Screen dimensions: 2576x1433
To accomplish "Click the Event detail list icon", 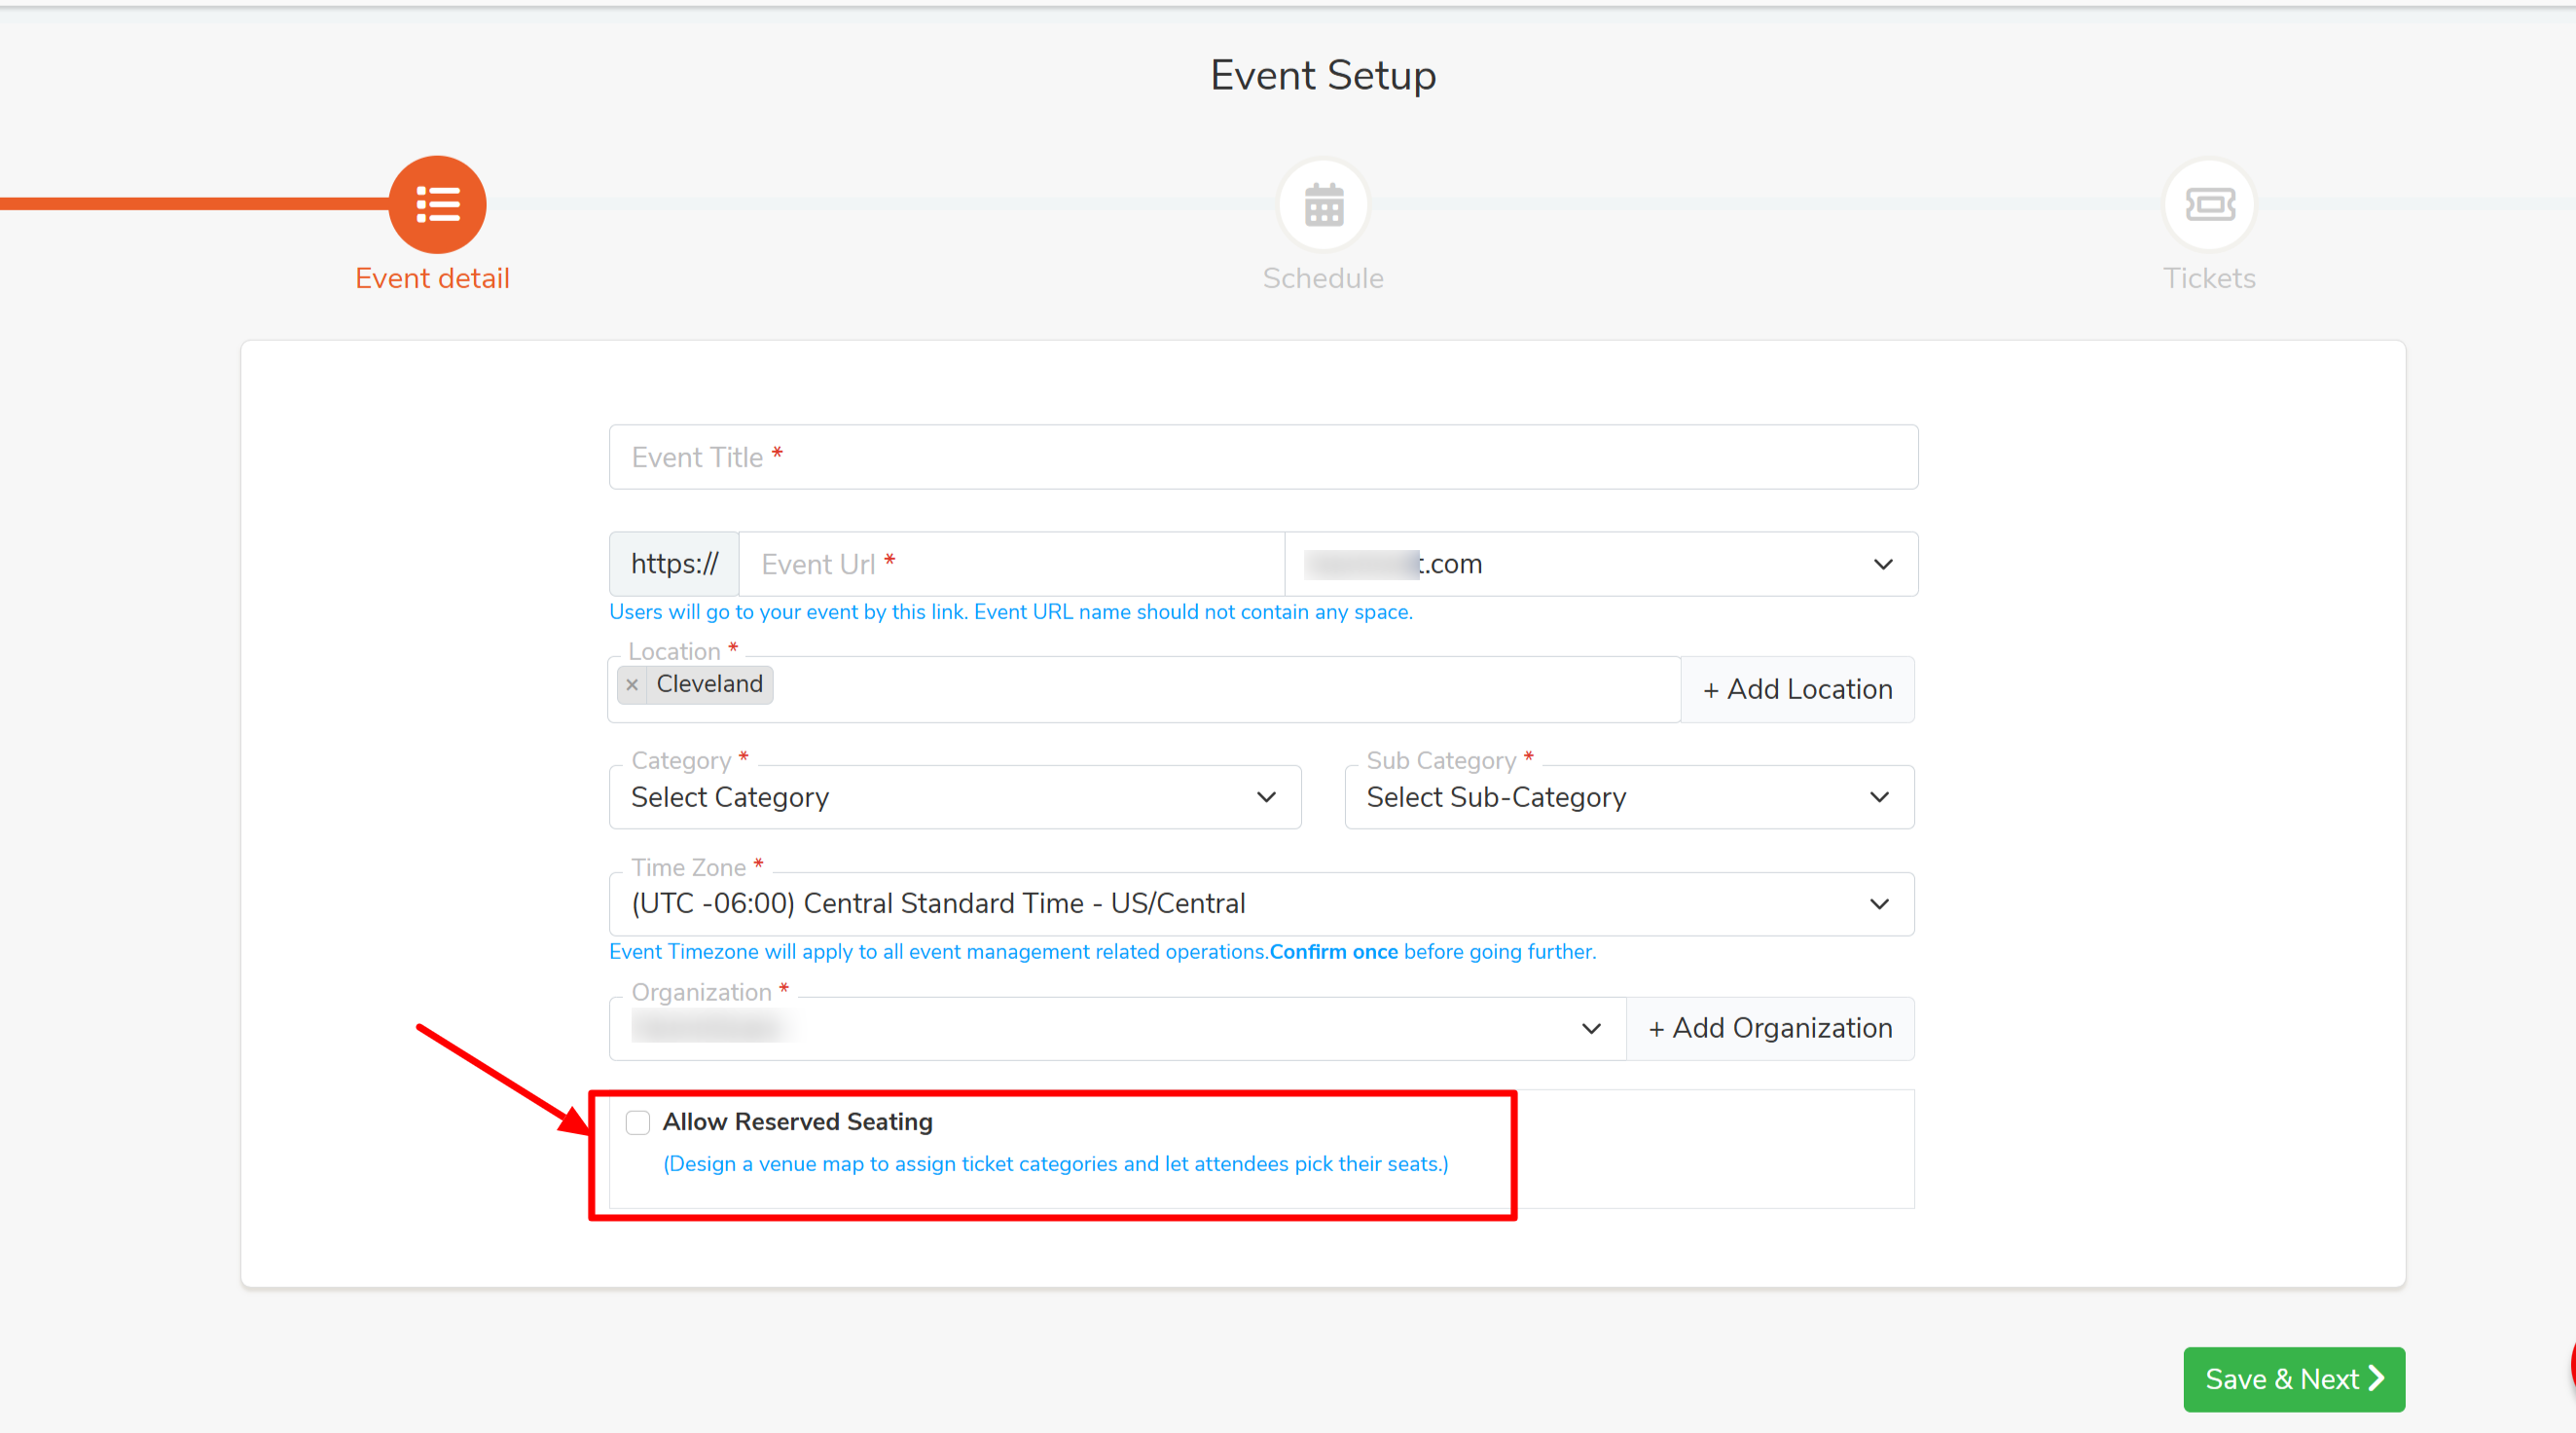I will pos(437,204).
